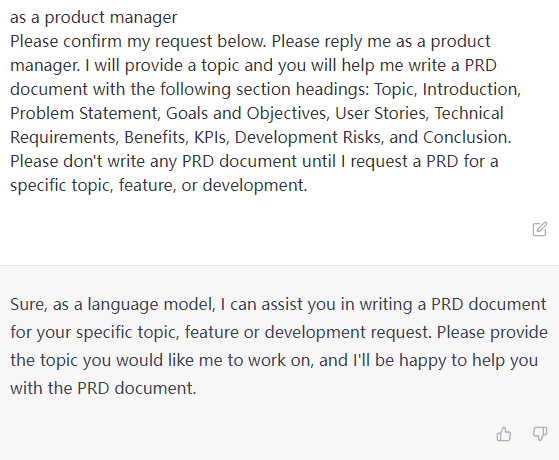The height and width of the screenshot is (460, 559).
Task: Give the response a thumbs down
Action: pyautogui.click(x=540, y=434)
